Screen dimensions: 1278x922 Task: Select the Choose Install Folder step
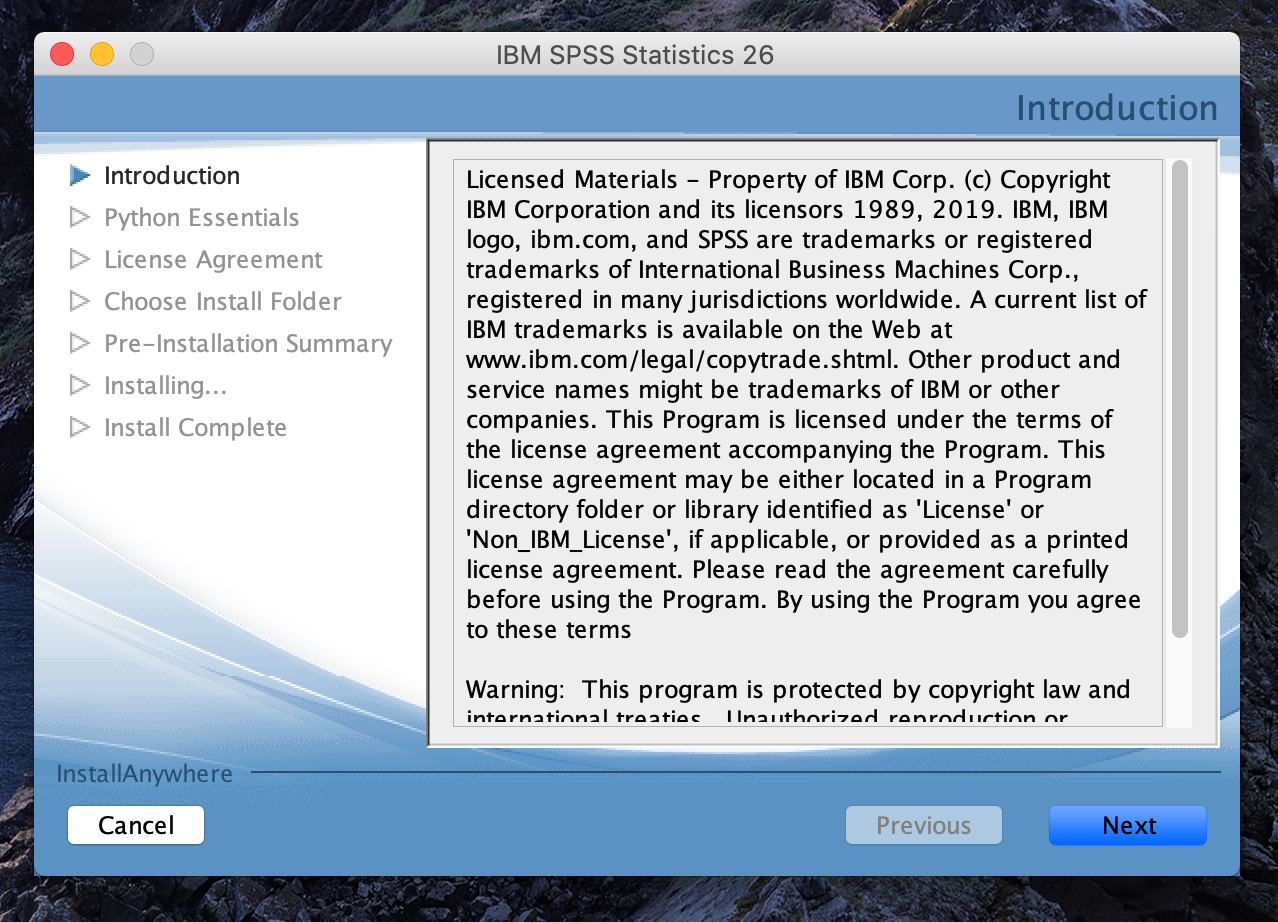[223, 302]
